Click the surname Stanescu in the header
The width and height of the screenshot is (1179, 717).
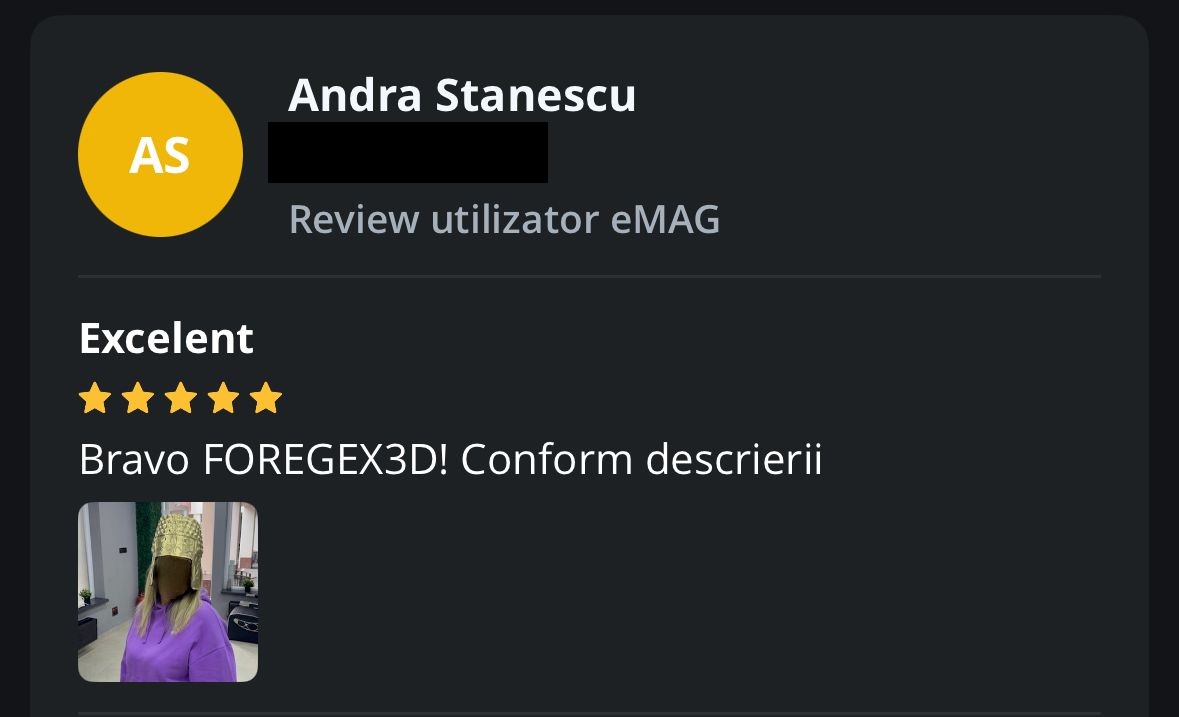(x=535, y=95)
